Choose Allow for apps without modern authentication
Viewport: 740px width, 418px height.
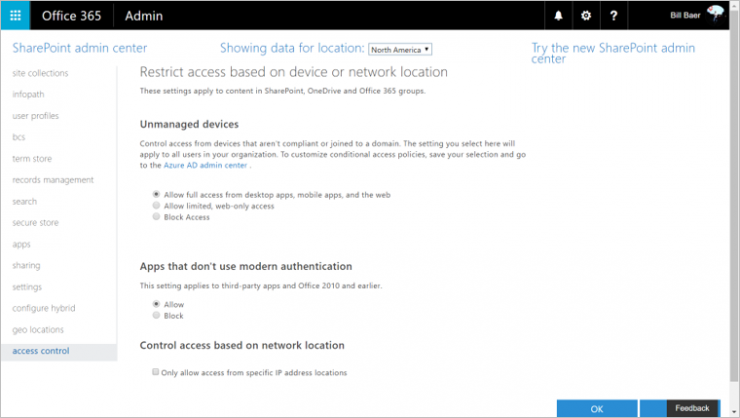click(156, 303)
